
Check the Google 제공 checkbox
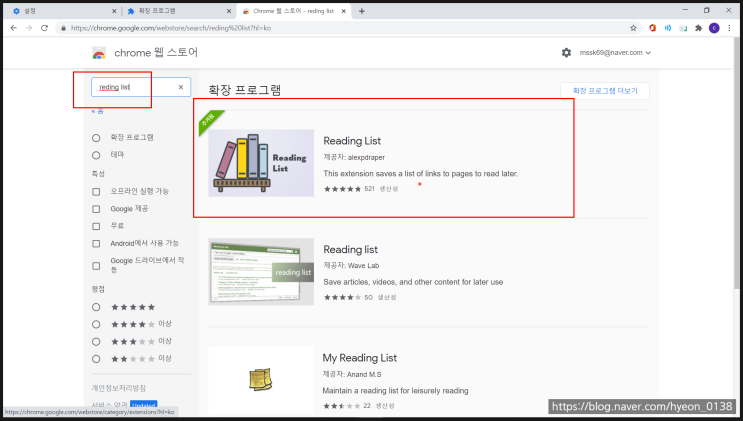click(96, 209)
